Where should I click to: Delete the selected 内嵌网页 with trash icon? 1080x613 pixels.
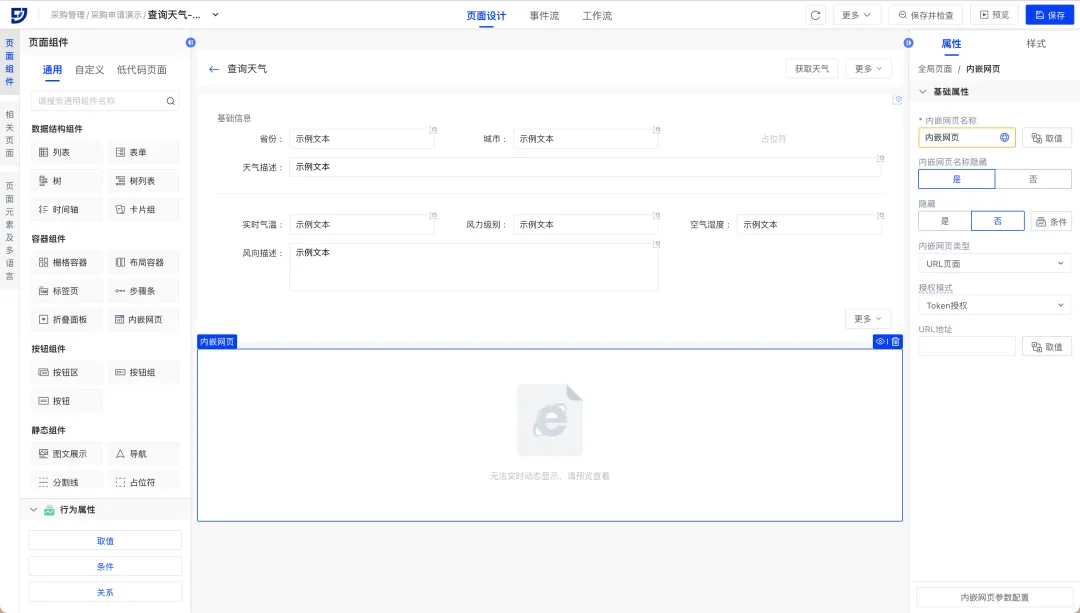click(x=895, y=342)
